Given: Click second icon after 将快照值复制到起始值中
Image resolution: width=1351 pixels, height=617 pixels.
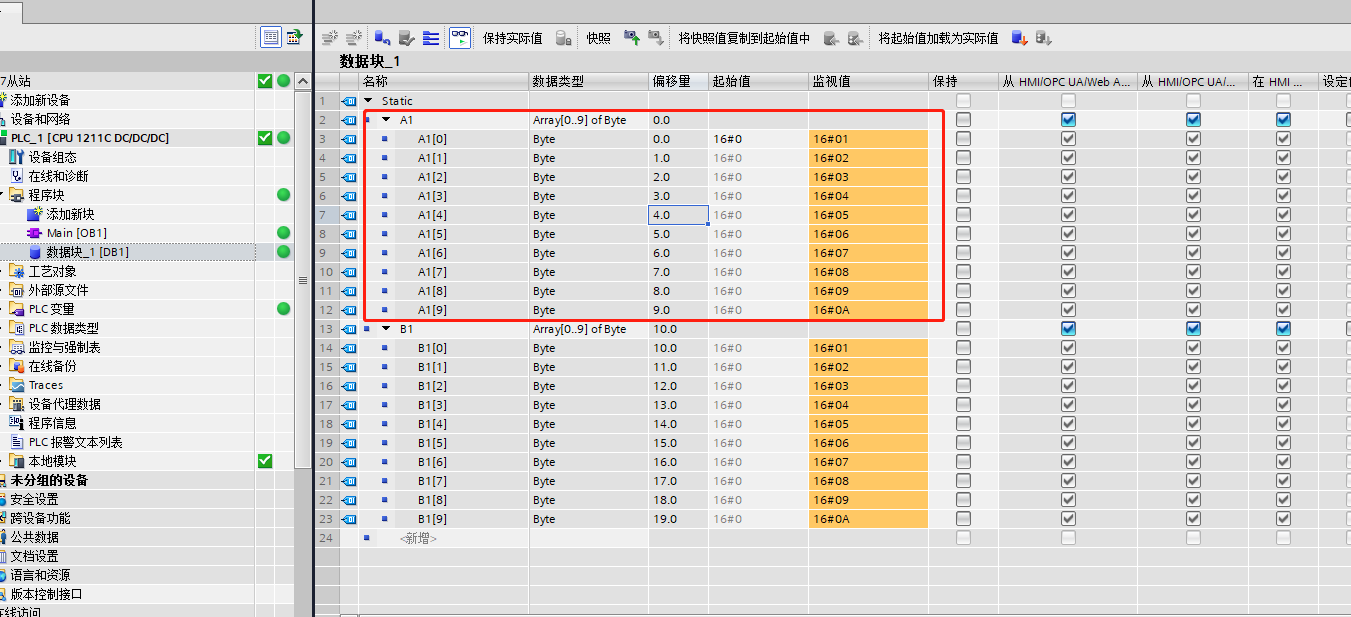Looking at the screenshot, I should (x=855, y=38).
